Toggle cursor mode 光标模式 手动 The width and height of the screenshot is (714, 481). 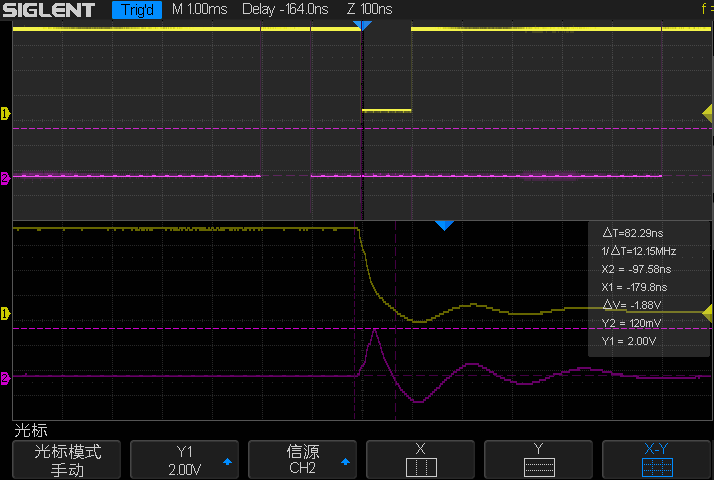(x=66, y=460)
